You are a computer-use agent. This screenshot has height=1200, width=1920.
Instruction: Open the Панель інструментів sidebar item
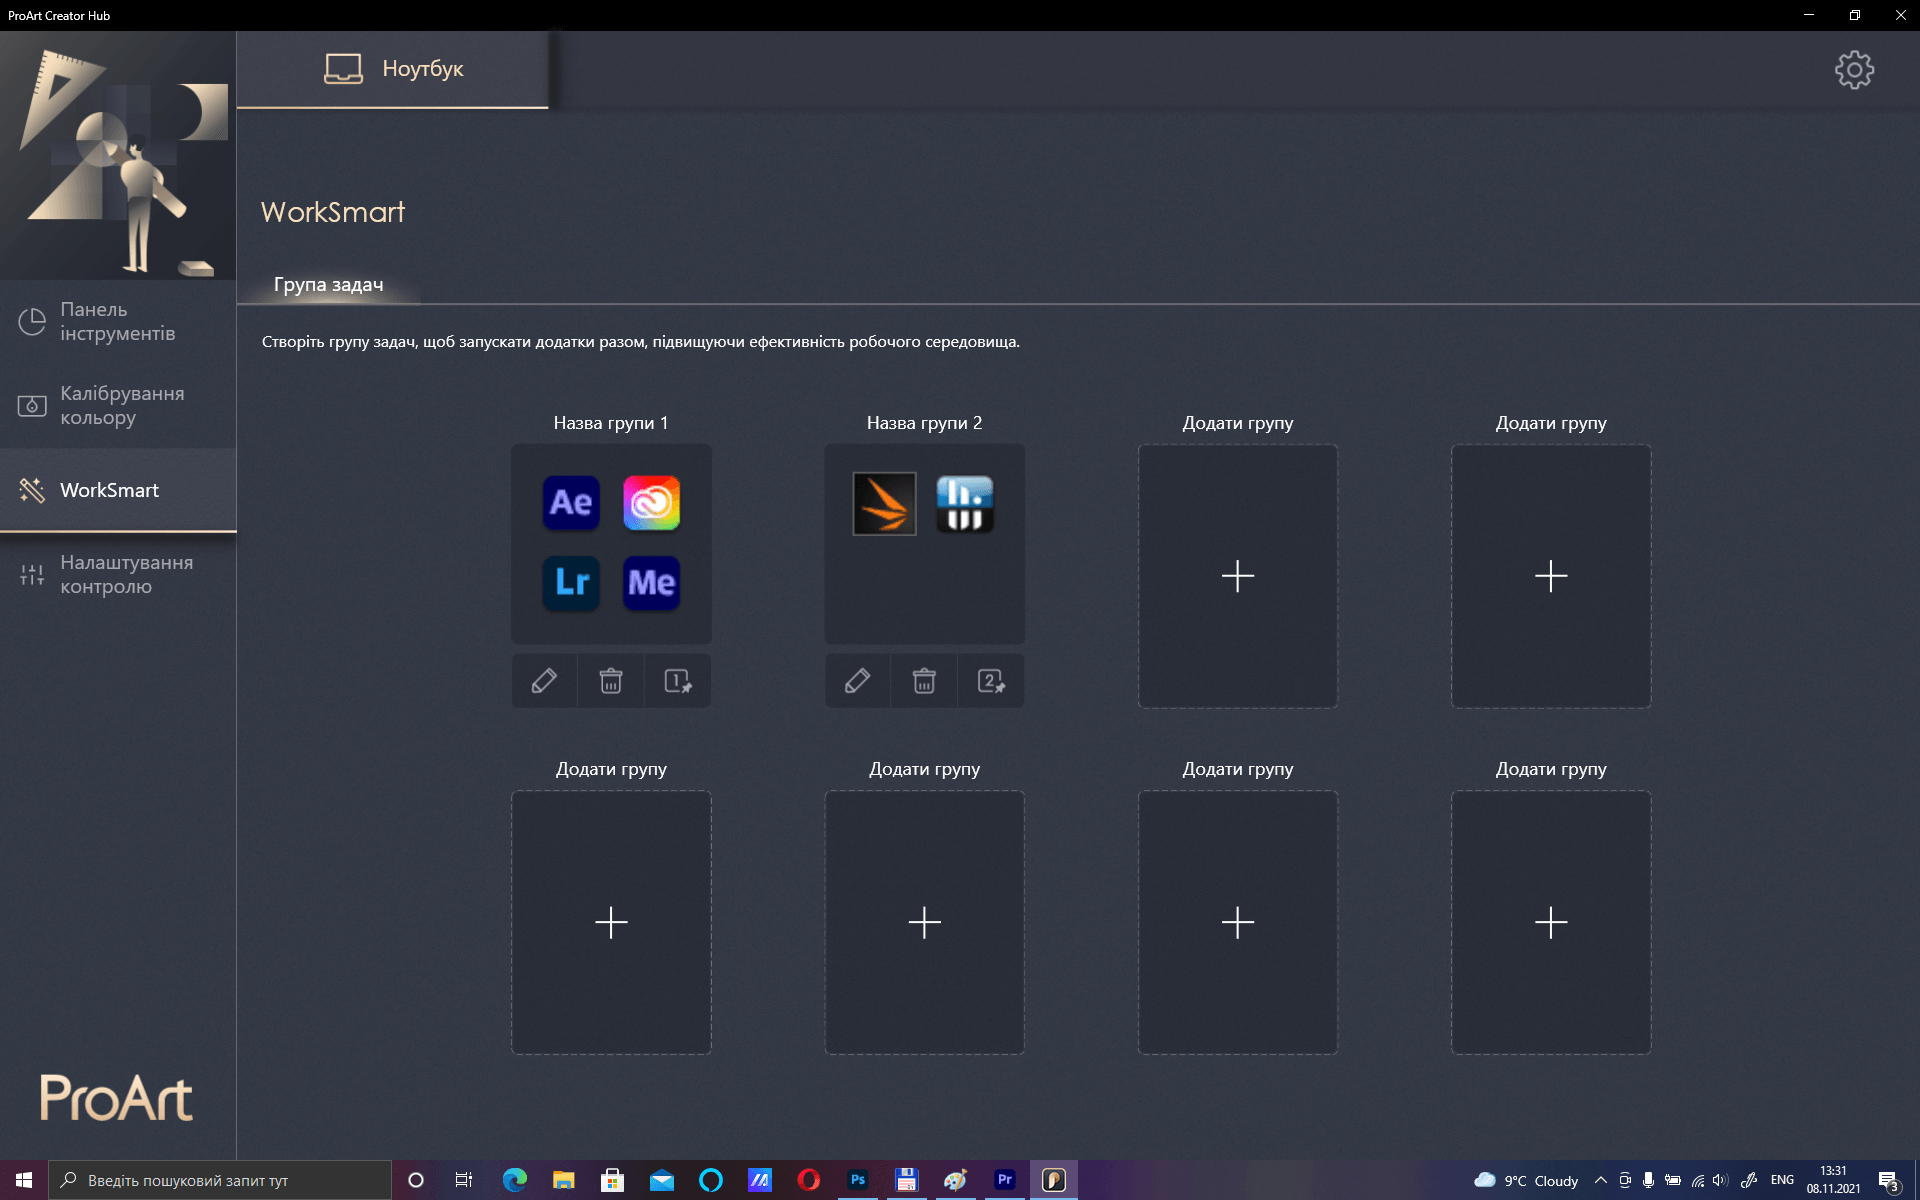(118, 322)
